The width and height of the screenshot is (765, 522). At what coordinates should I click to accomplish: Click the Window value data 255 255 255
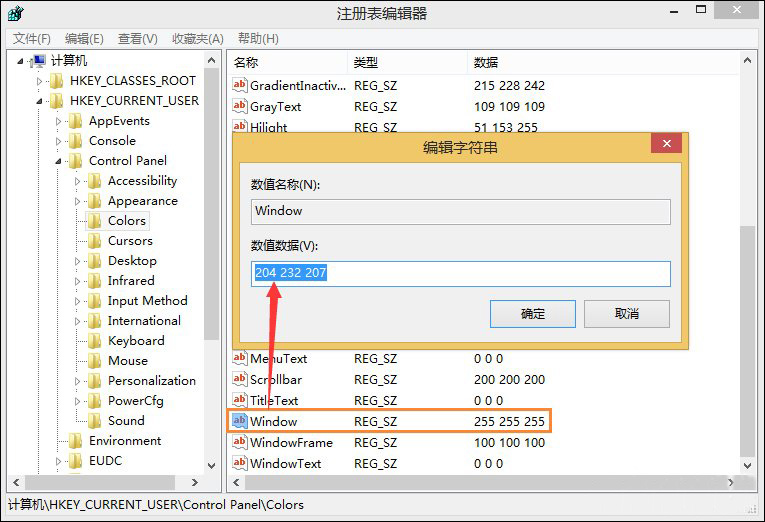pyautogui.click(x=509, y=422)
